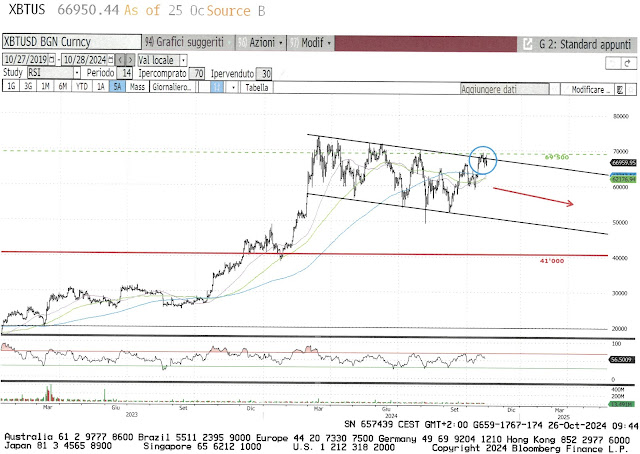Open end date calendar picker icon
This screenshot has width=640, height=454.
tap(111, 60)
